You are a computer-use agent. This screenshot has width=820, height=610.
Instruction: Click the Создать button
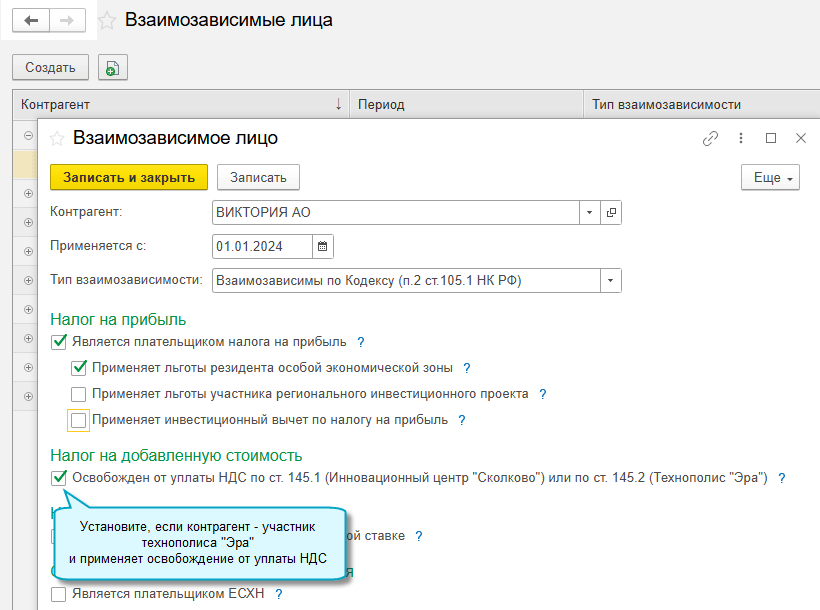pyautogui.click(x=50, y=68)
